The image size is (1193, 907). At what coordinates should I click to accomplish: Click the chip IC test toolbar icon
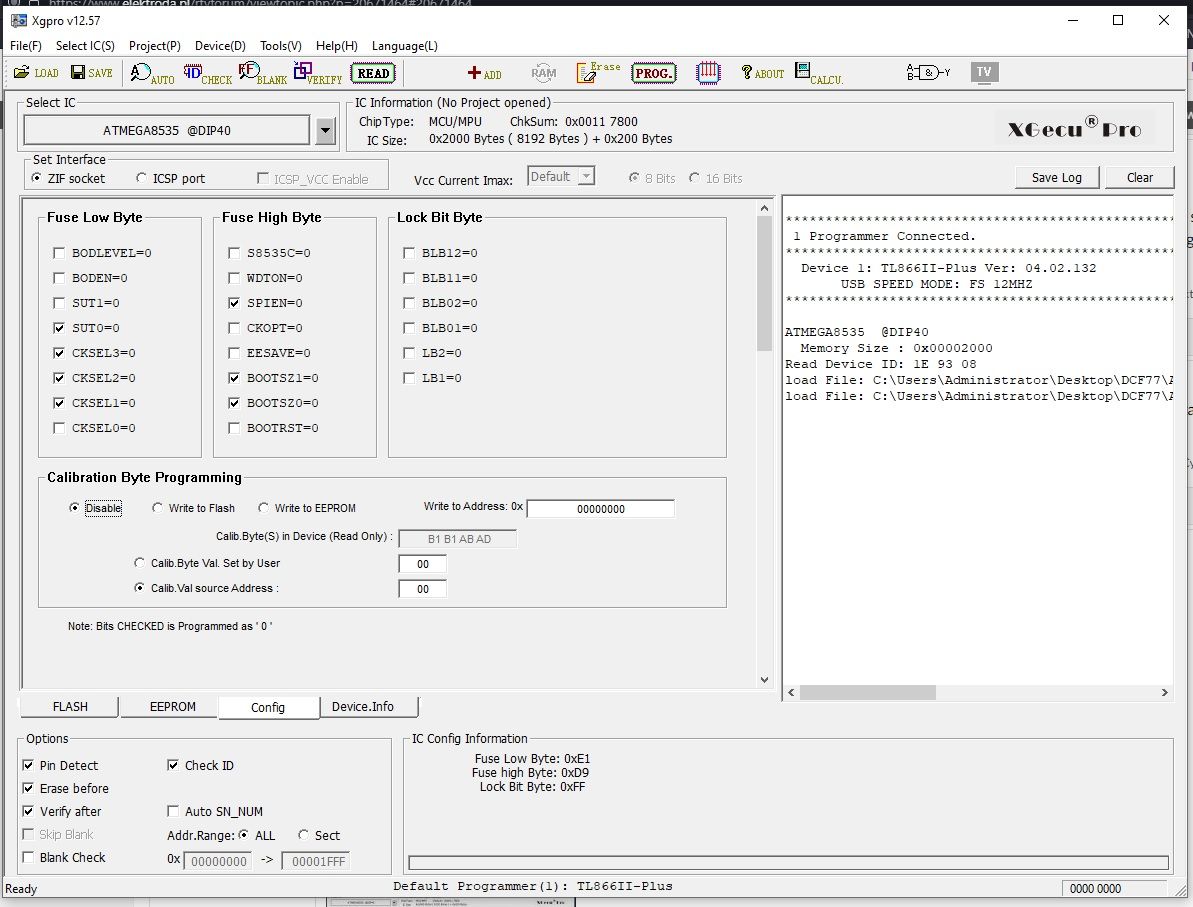point(708,73)
